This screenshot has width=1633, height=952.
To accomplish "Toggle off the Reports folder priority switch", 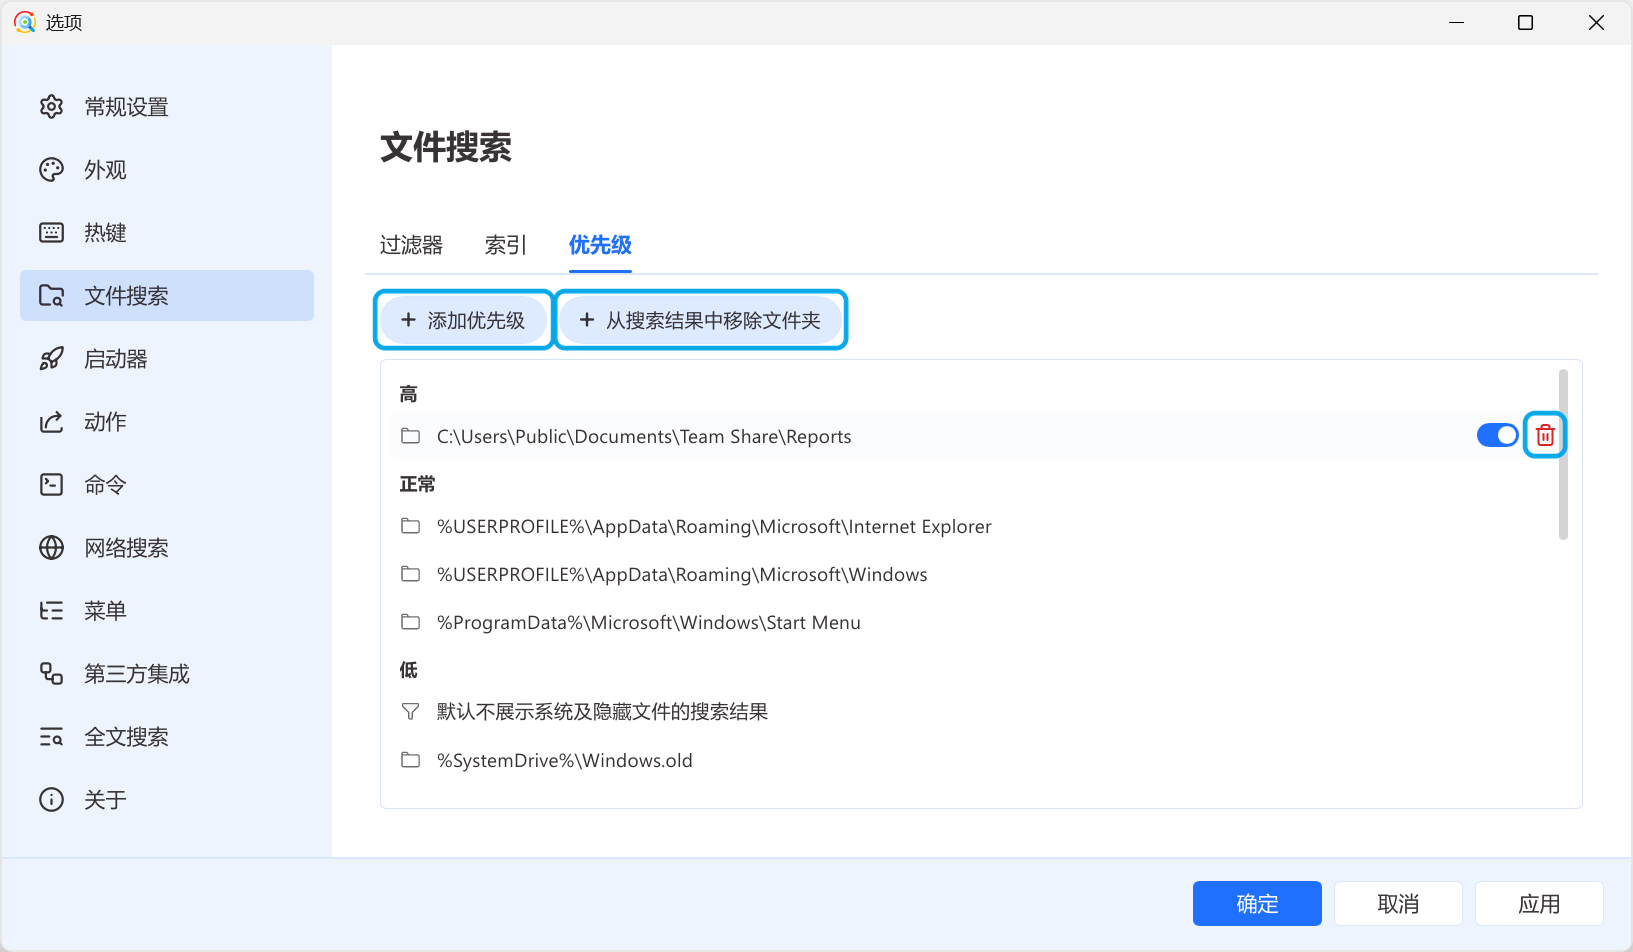I will point(1497,435).
